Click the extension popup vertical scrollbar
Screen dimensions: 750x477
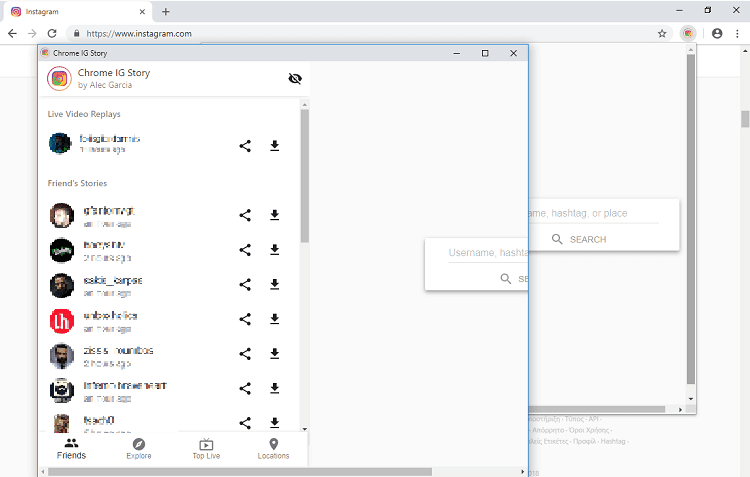tap(691, 219)
